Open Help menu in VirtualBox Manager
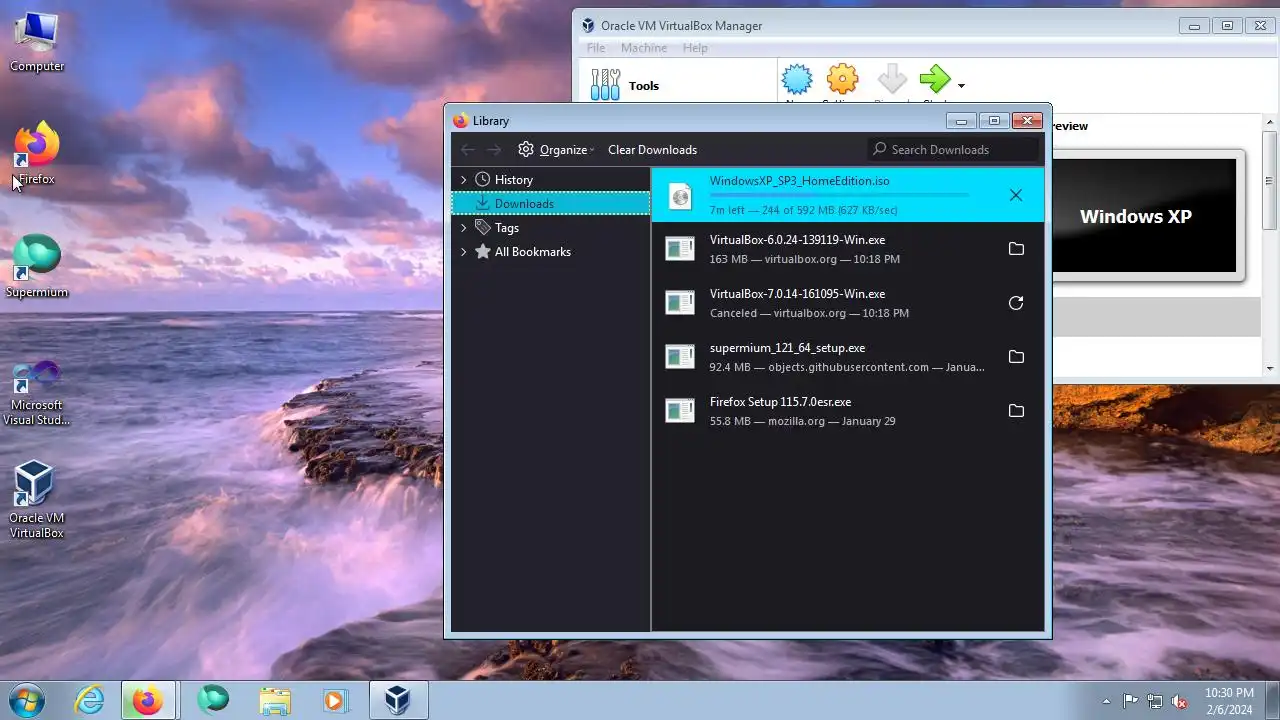The height and width of the screenshot is (720, 1280). pos(695,48)
